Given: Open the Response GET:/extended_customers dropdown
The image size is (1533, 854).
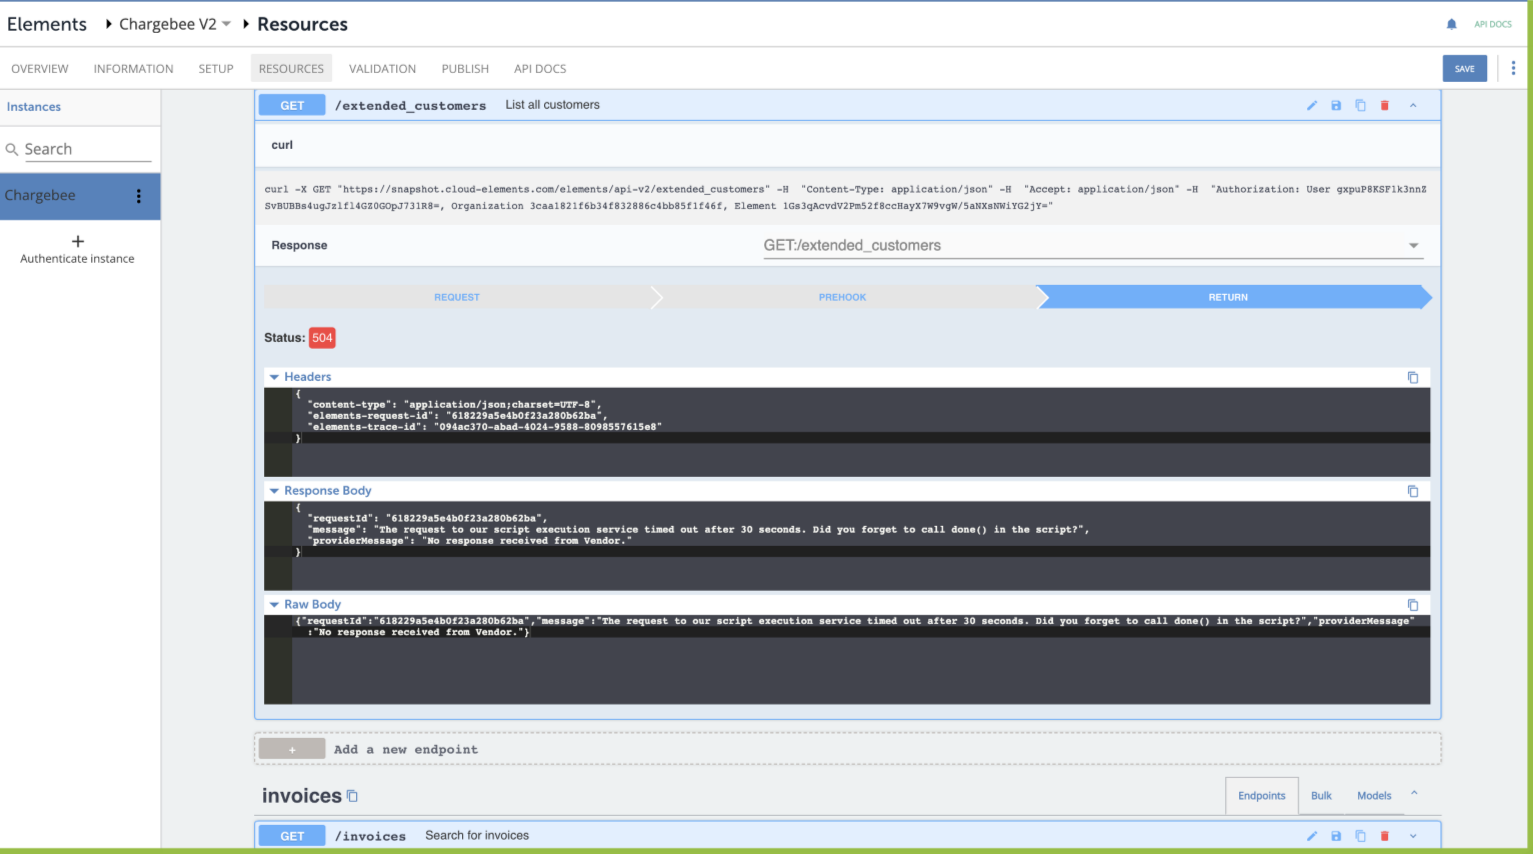Looking at the screenshot, I should 1093,245.
